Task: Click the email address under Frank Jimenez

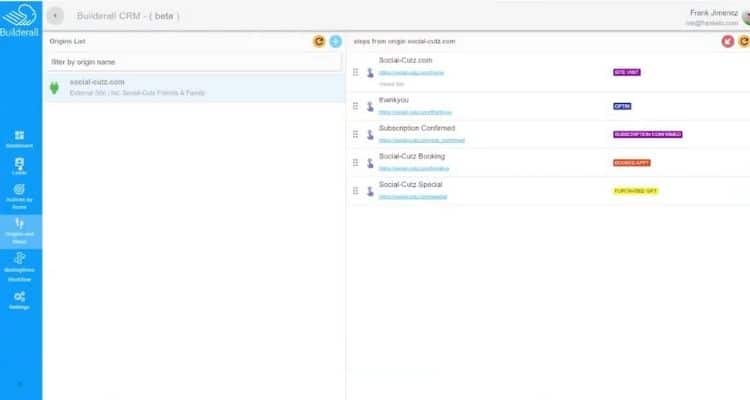Action: coord(712,23)
